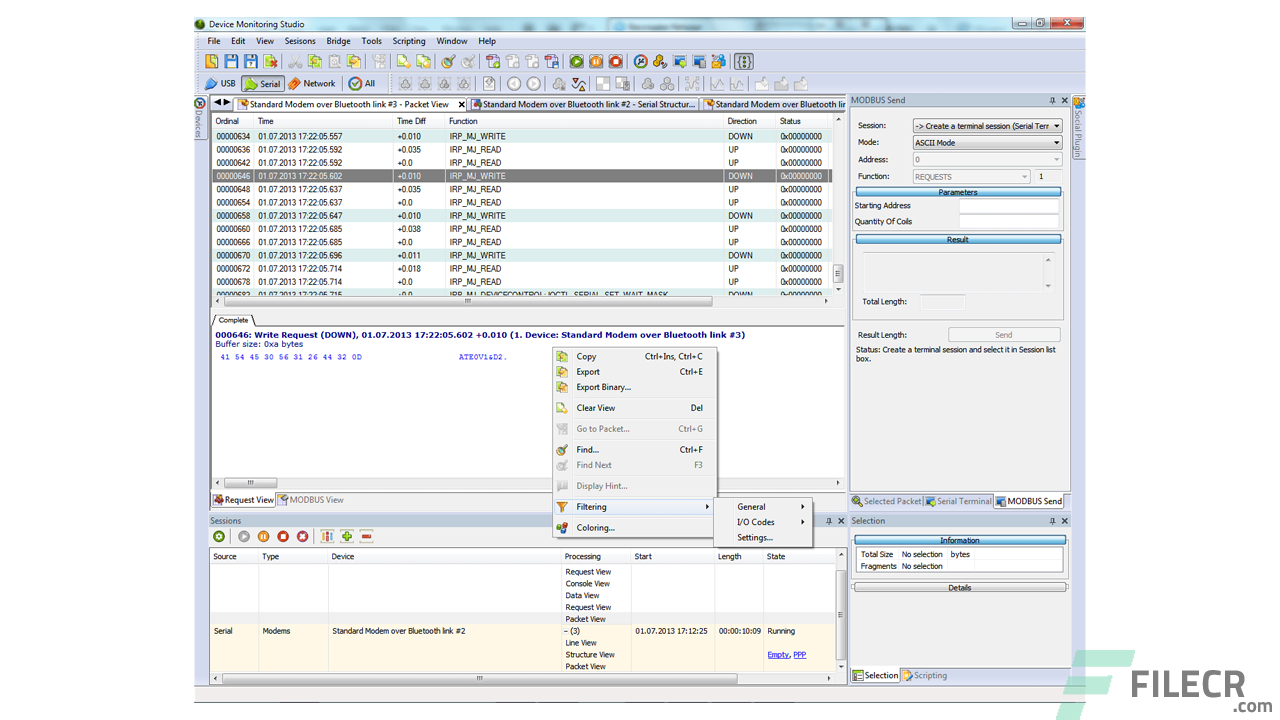This screenshot has height=720, width=1280.
Task: Pause with the orange main toolbar icon
Action: pyautogui.click(x=596, y=62)
